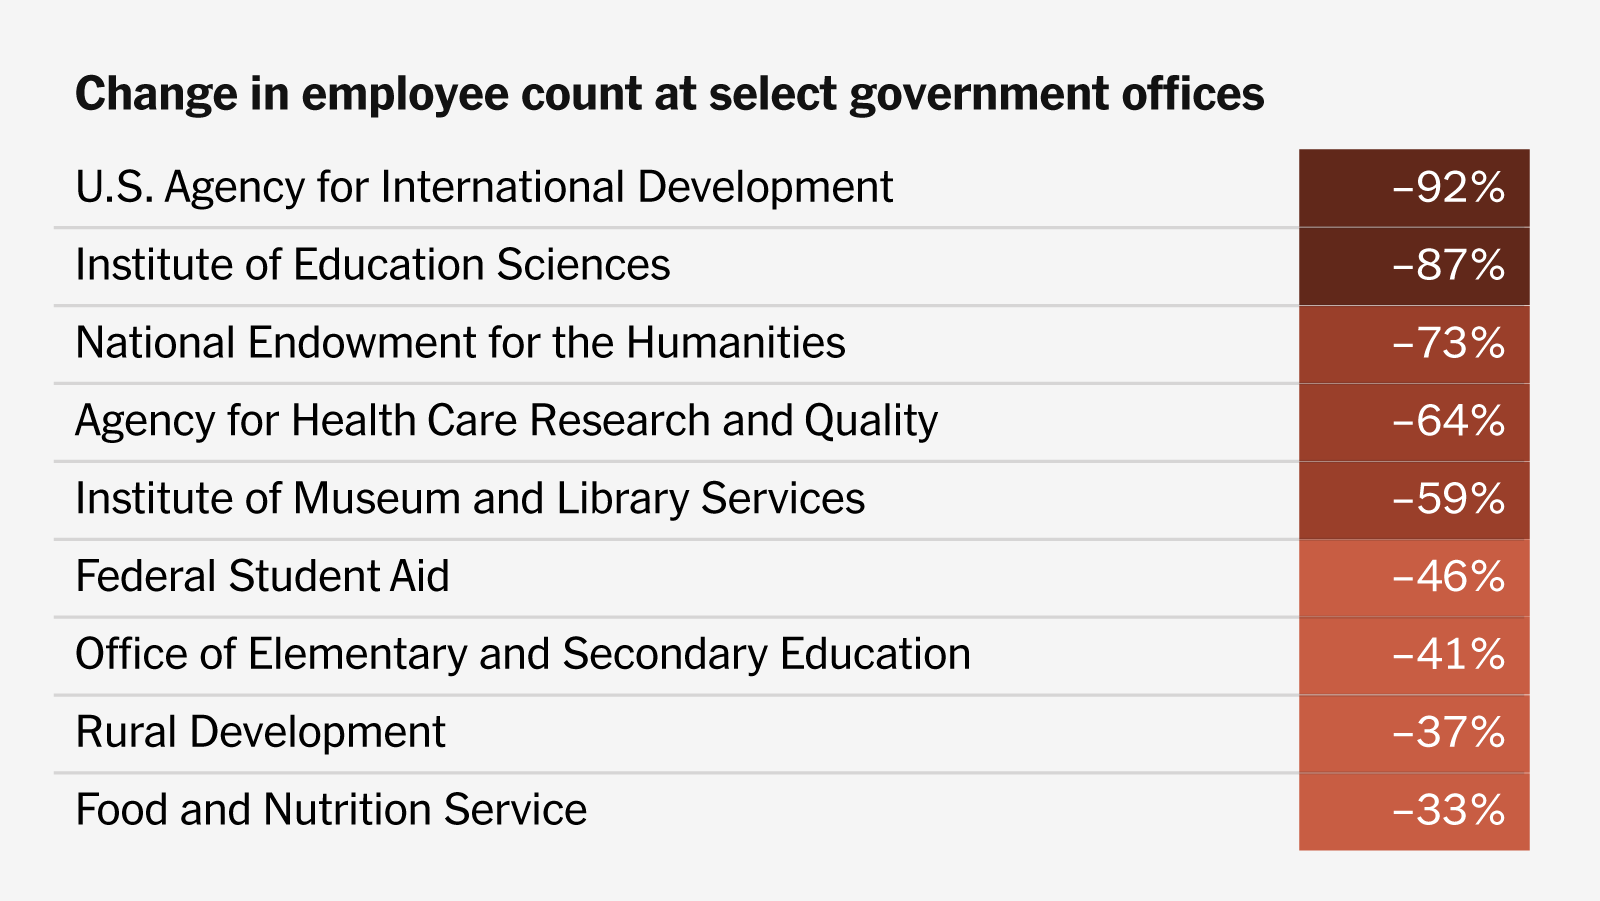Select the −64% percentage cell
This screenshot has height=901, width=1600.
pos(1414,422)
